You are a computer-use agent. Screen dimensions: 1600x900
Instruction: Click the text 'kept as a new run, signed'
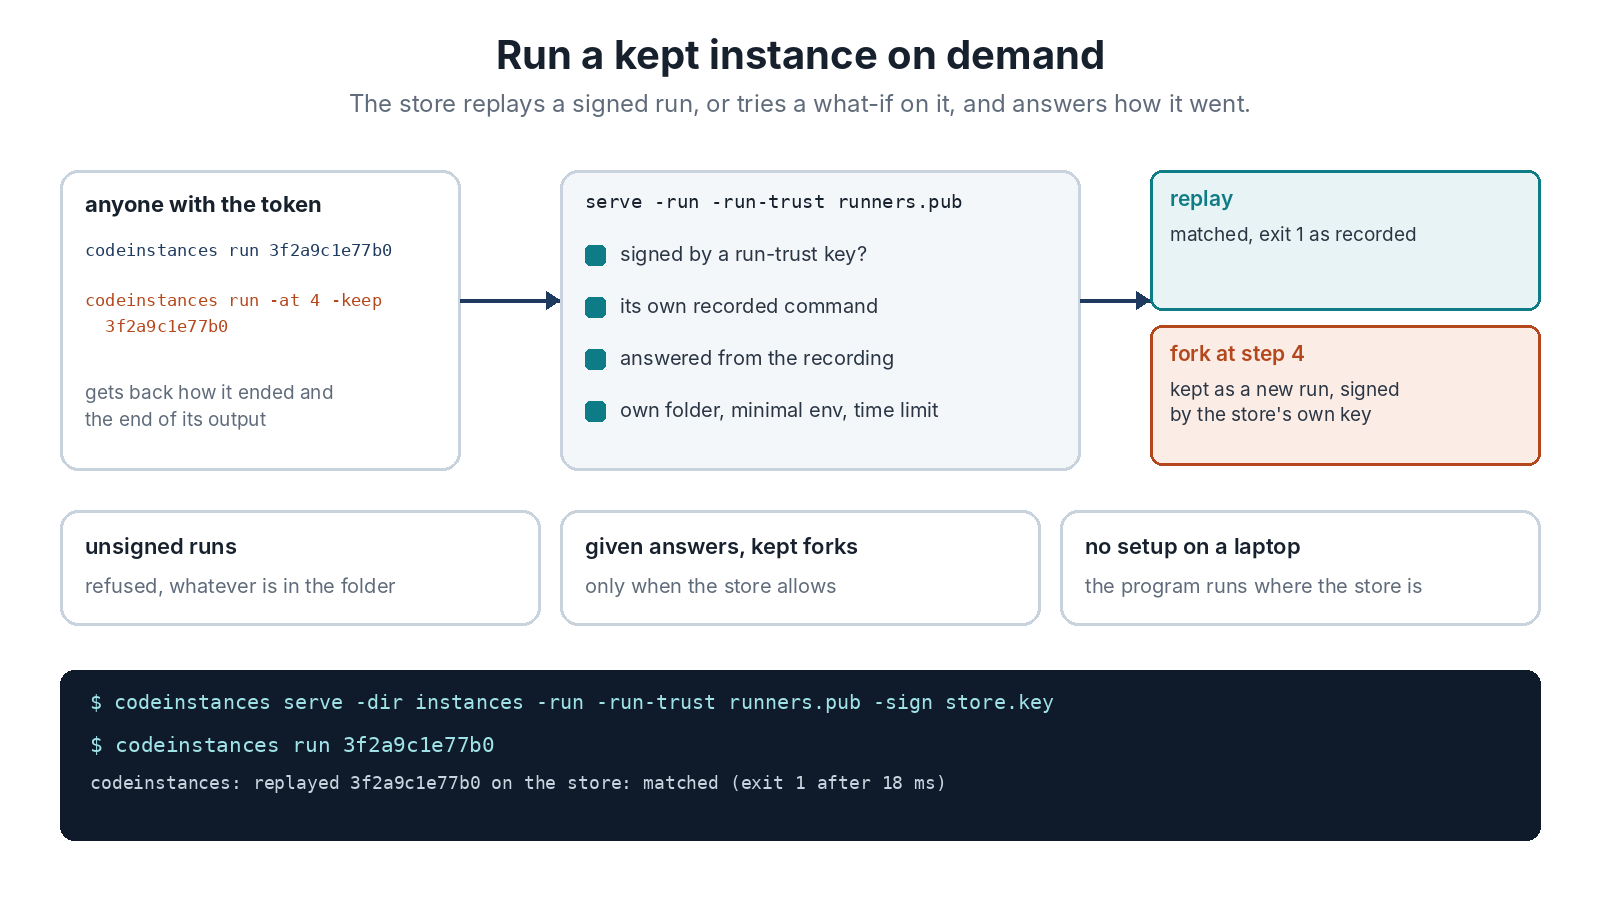1284,389
